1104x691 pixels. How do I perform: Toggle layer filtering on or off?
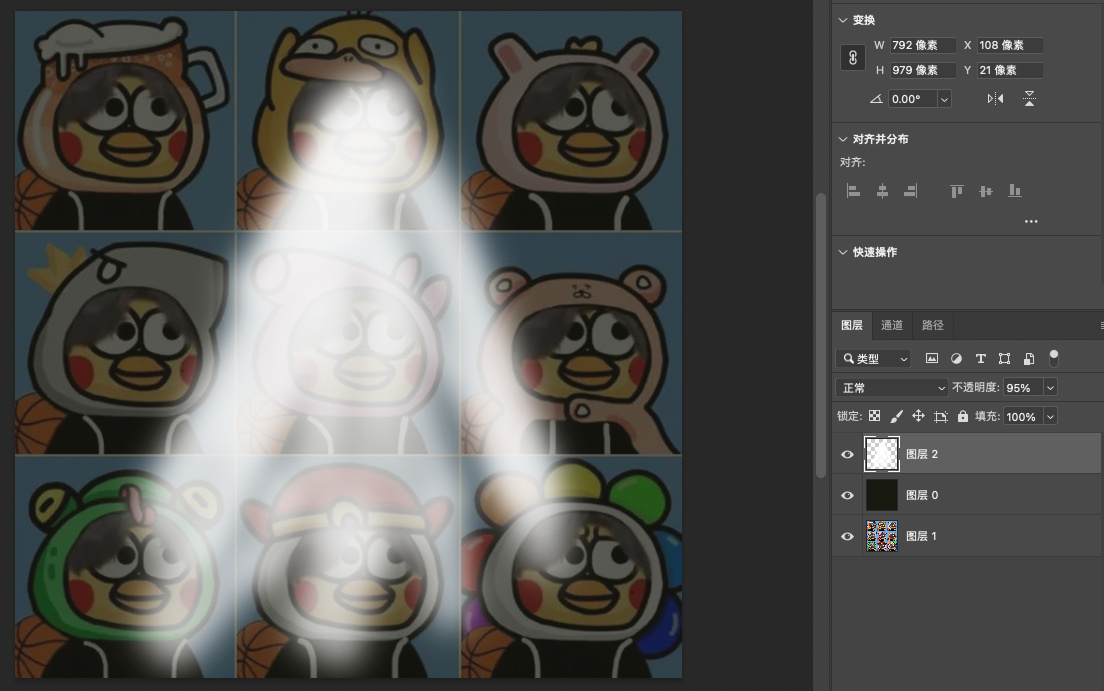[x=1053, y=358]
